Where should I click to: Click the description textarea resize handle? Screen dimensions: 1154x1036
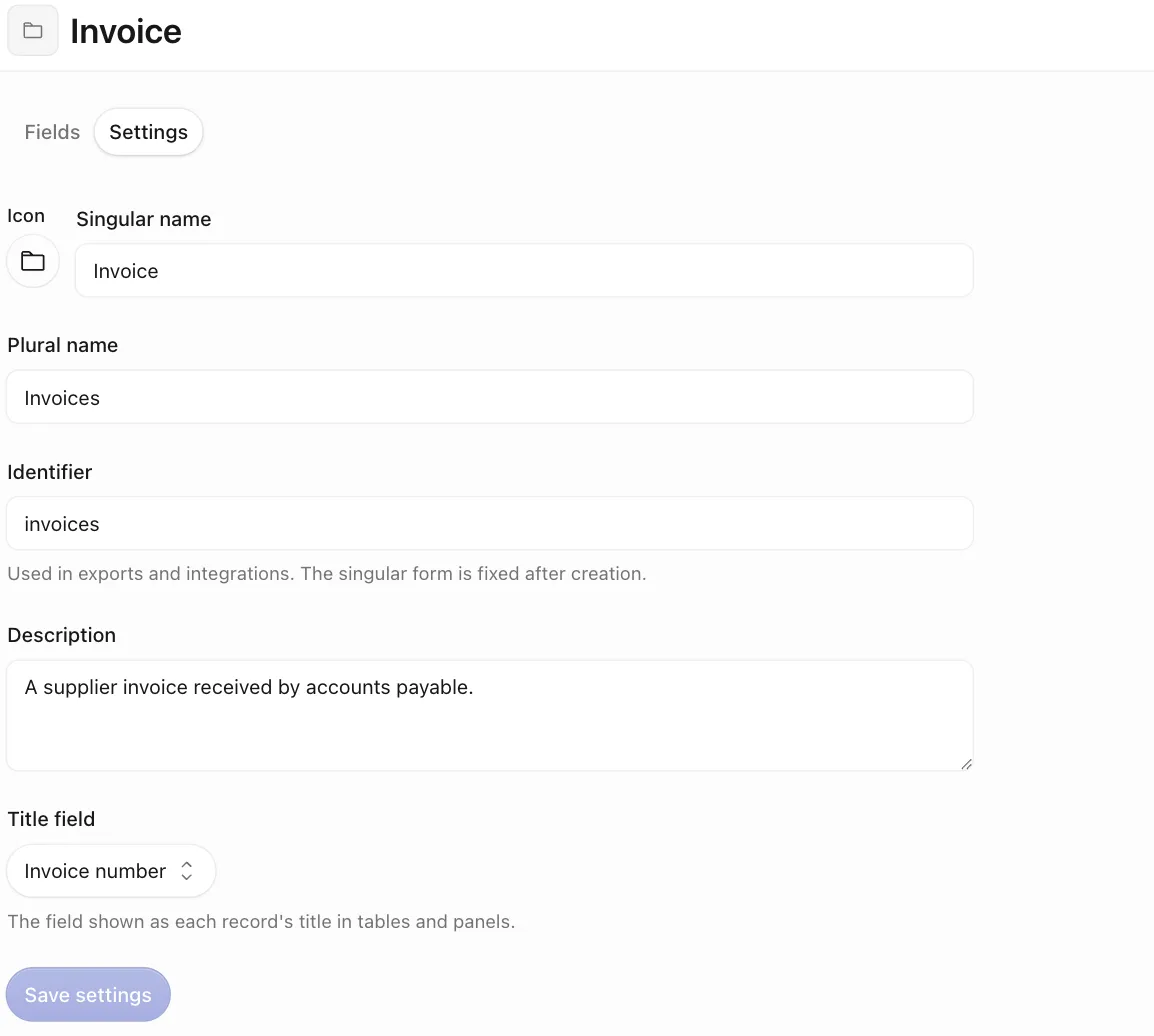[x=966, y=764]
